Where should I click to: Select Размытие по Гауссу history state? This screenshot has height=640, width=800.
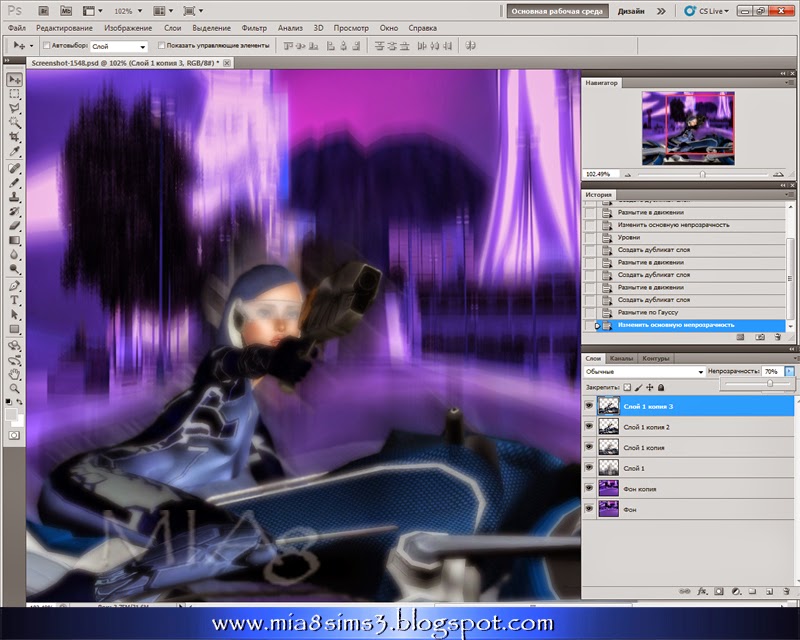click(686, 312)
